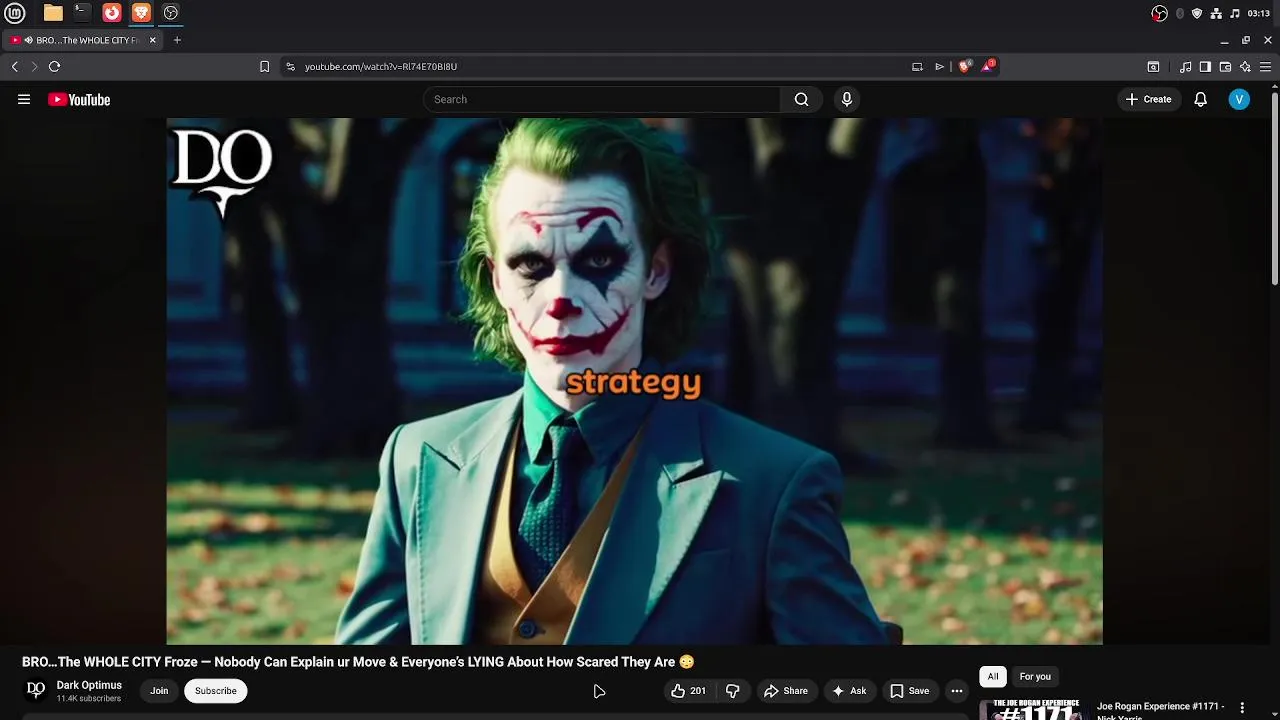1280x720 pixels.
Task: Open the Brave Wallet icon
Action: click(1225, 66)
